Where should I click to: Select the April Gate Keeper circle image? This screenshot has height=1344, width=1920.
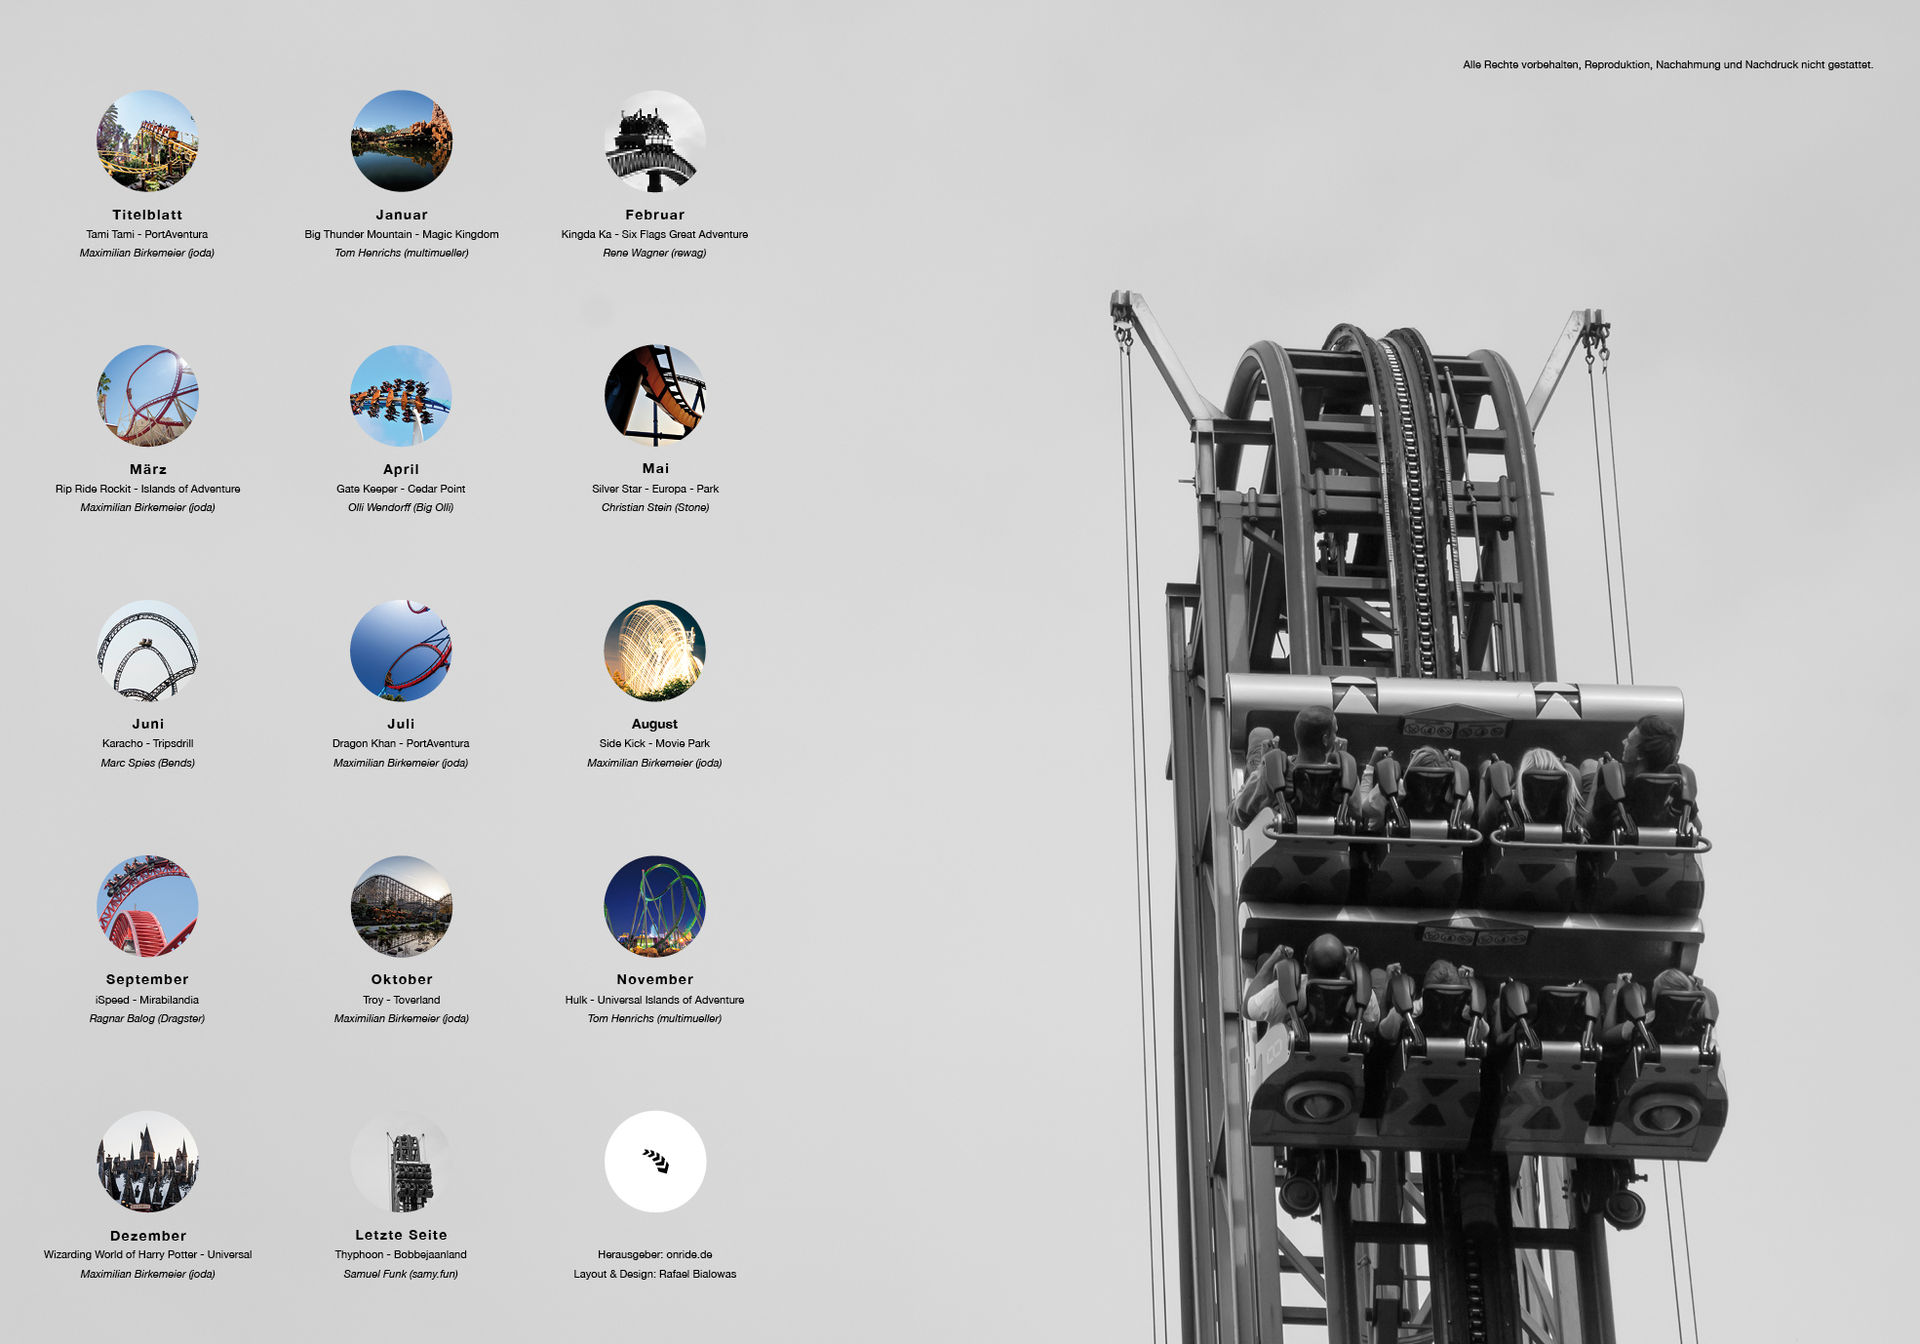(x=401, y=396)
